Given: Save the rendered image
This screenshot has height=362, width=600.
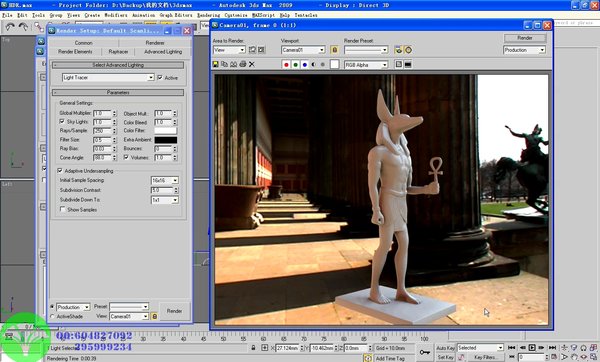Looking at the screenshot, I should 216,64.
